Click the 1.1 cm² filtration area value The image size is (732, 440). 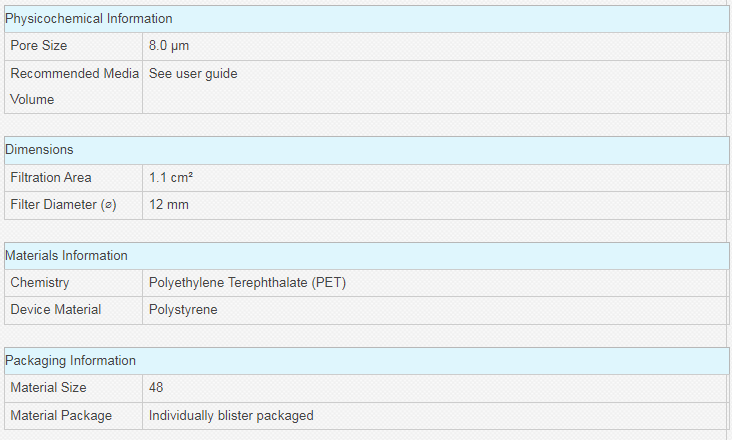(171, 178)
